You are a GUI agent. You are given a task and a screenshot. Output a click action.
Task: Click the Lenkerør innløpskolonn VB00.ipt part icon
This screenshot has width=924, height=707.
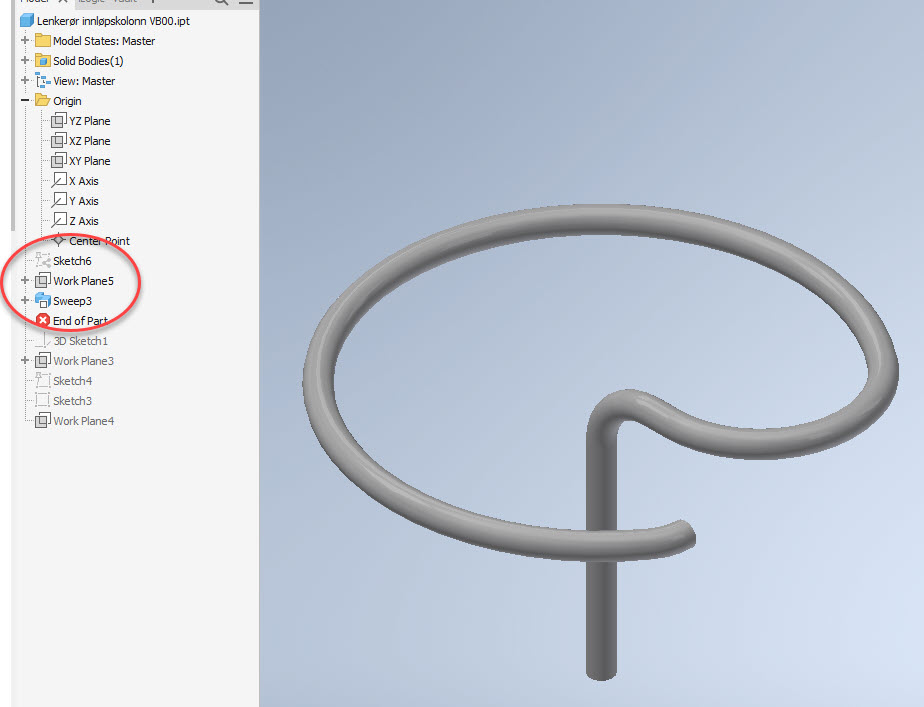(25, 20)
